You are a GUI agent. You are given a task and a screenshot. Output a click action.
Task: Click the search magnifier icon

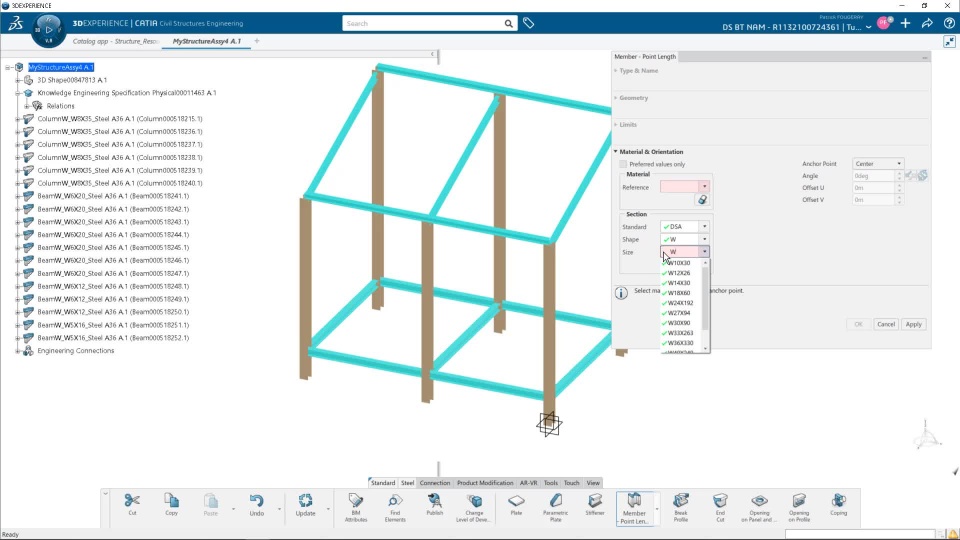coord(508,24)
